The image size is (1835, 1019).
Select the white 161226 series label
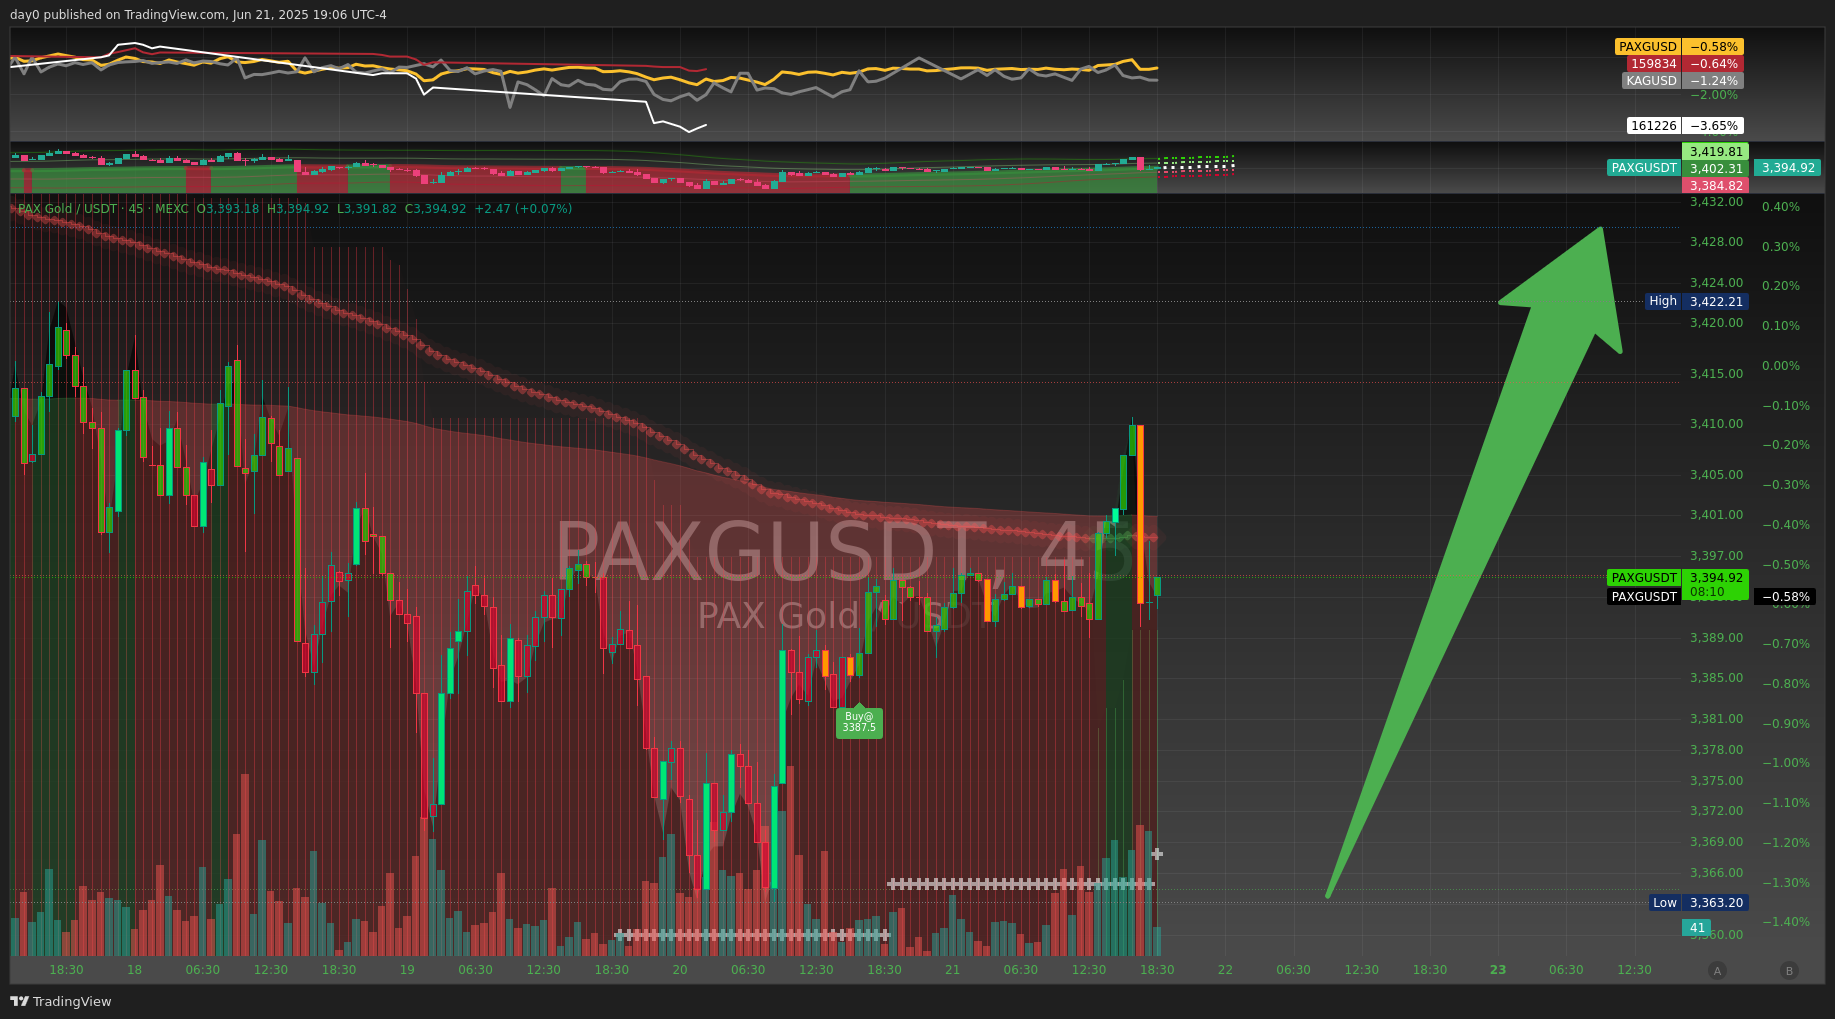click(1654, 126)
